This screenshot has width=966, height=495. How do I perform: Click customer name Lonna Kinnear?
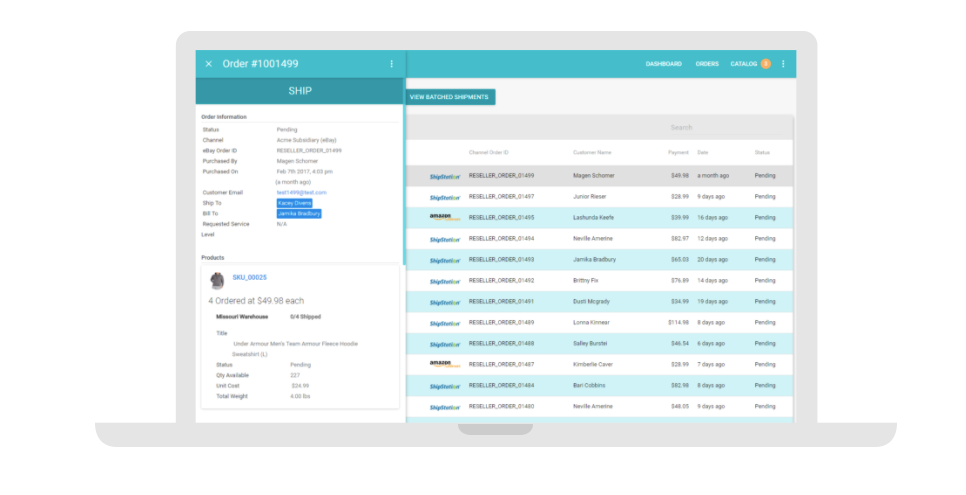[591, 322]
